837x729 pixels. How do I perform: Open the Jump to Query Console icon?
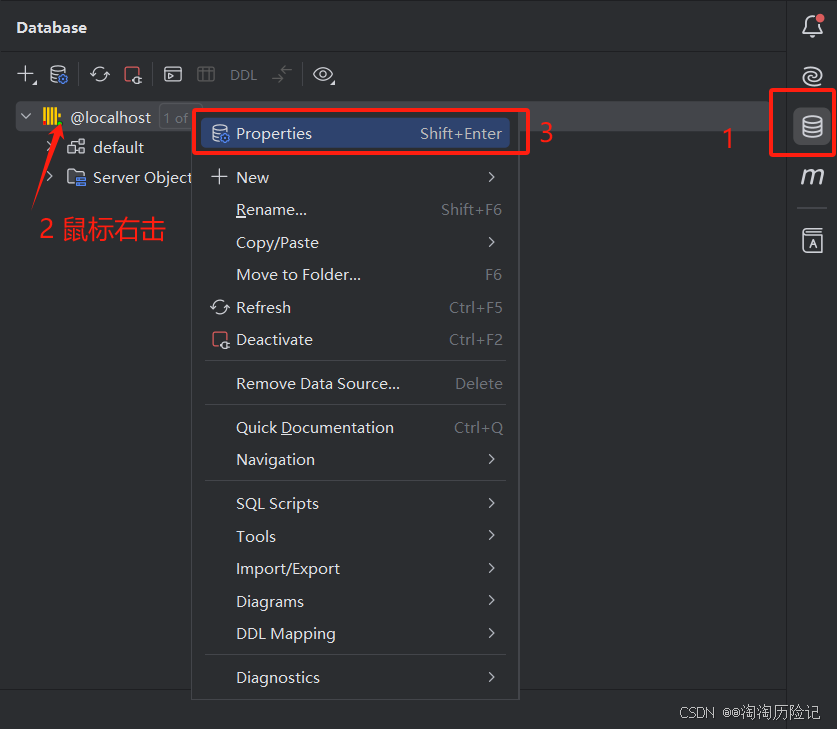[x=174, y=74]
